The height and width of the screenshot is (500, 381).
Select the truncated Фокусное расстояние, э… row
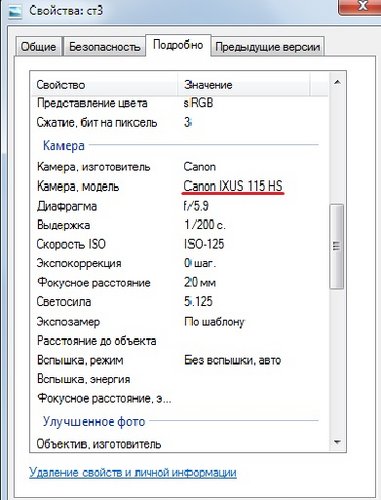[x=104, y=398]
